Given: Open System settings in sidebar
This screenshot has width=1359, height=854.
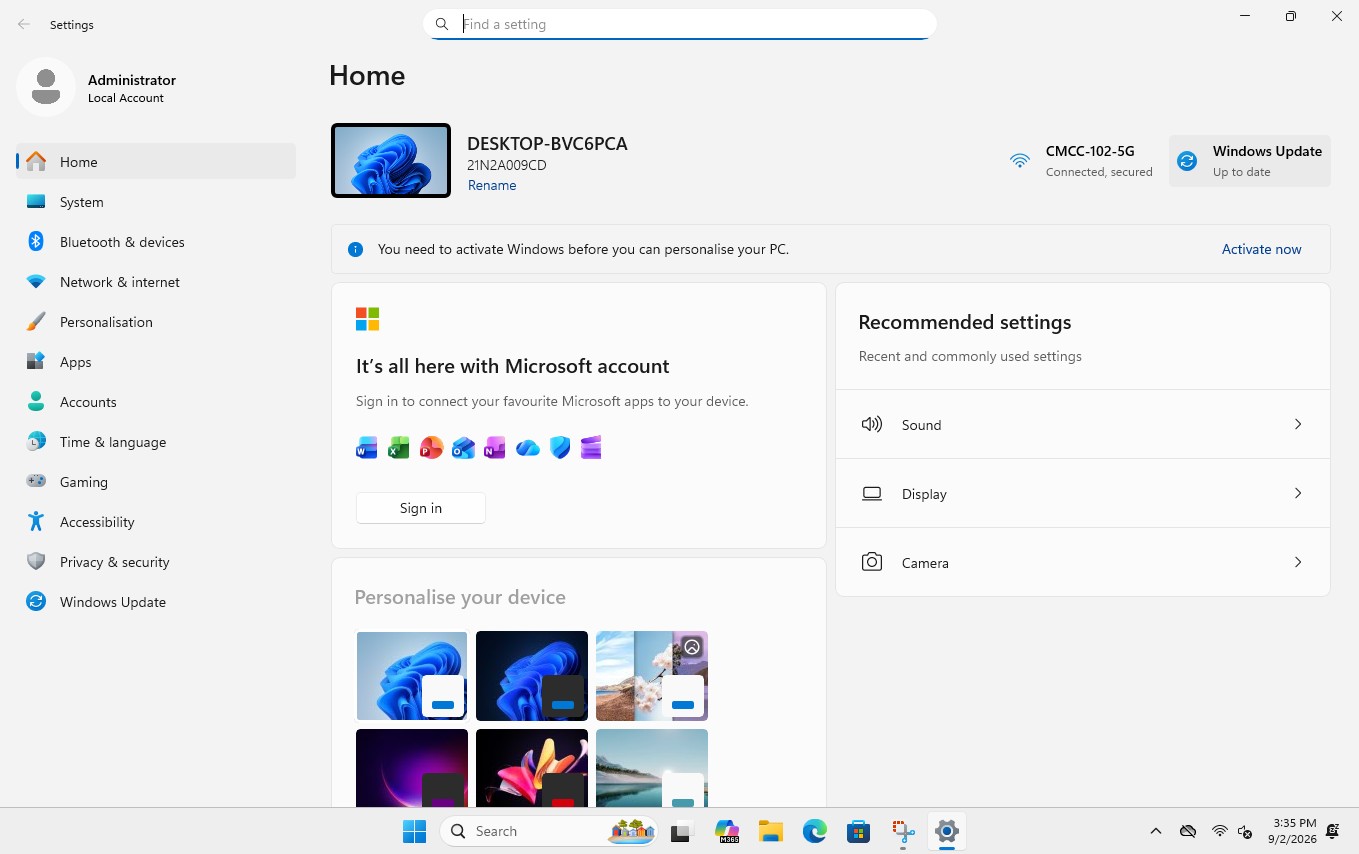Looking at the screenshot, I should pos(156,202).
